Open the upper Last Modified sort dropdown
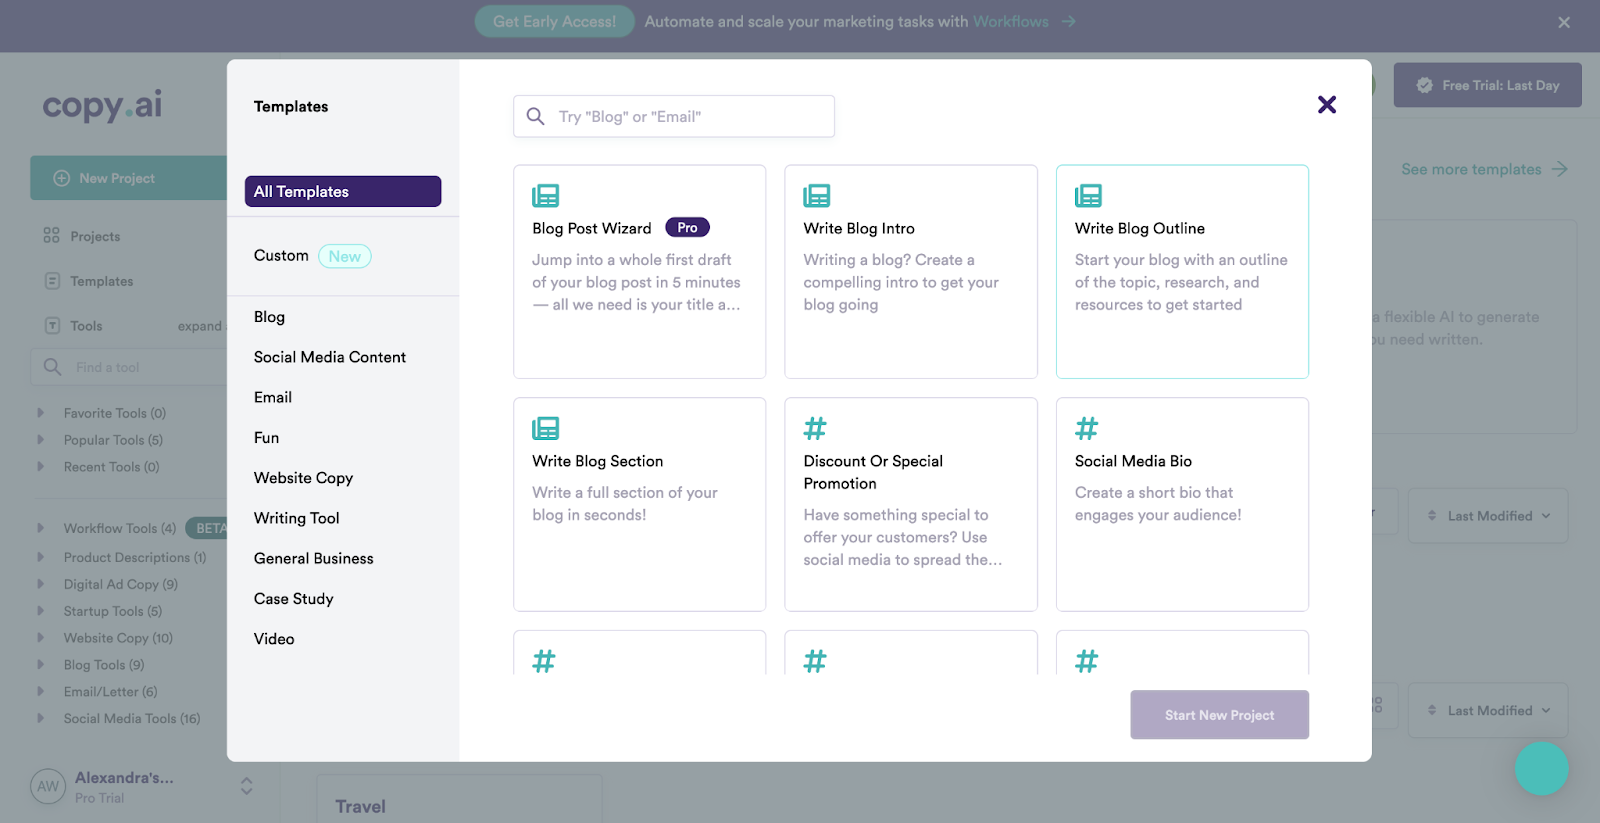Viewport: 1600px width, 823px height. (1488, 516)
